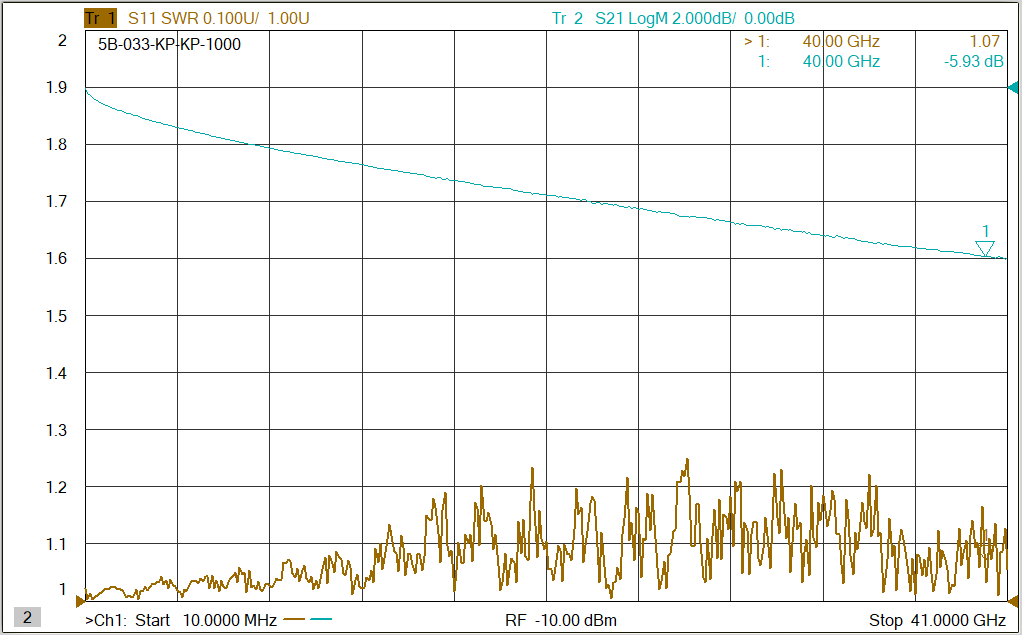Screen dimensions: 1022x635
Task: Click the teal trace legend line in status bar
Action: [321, 620]
